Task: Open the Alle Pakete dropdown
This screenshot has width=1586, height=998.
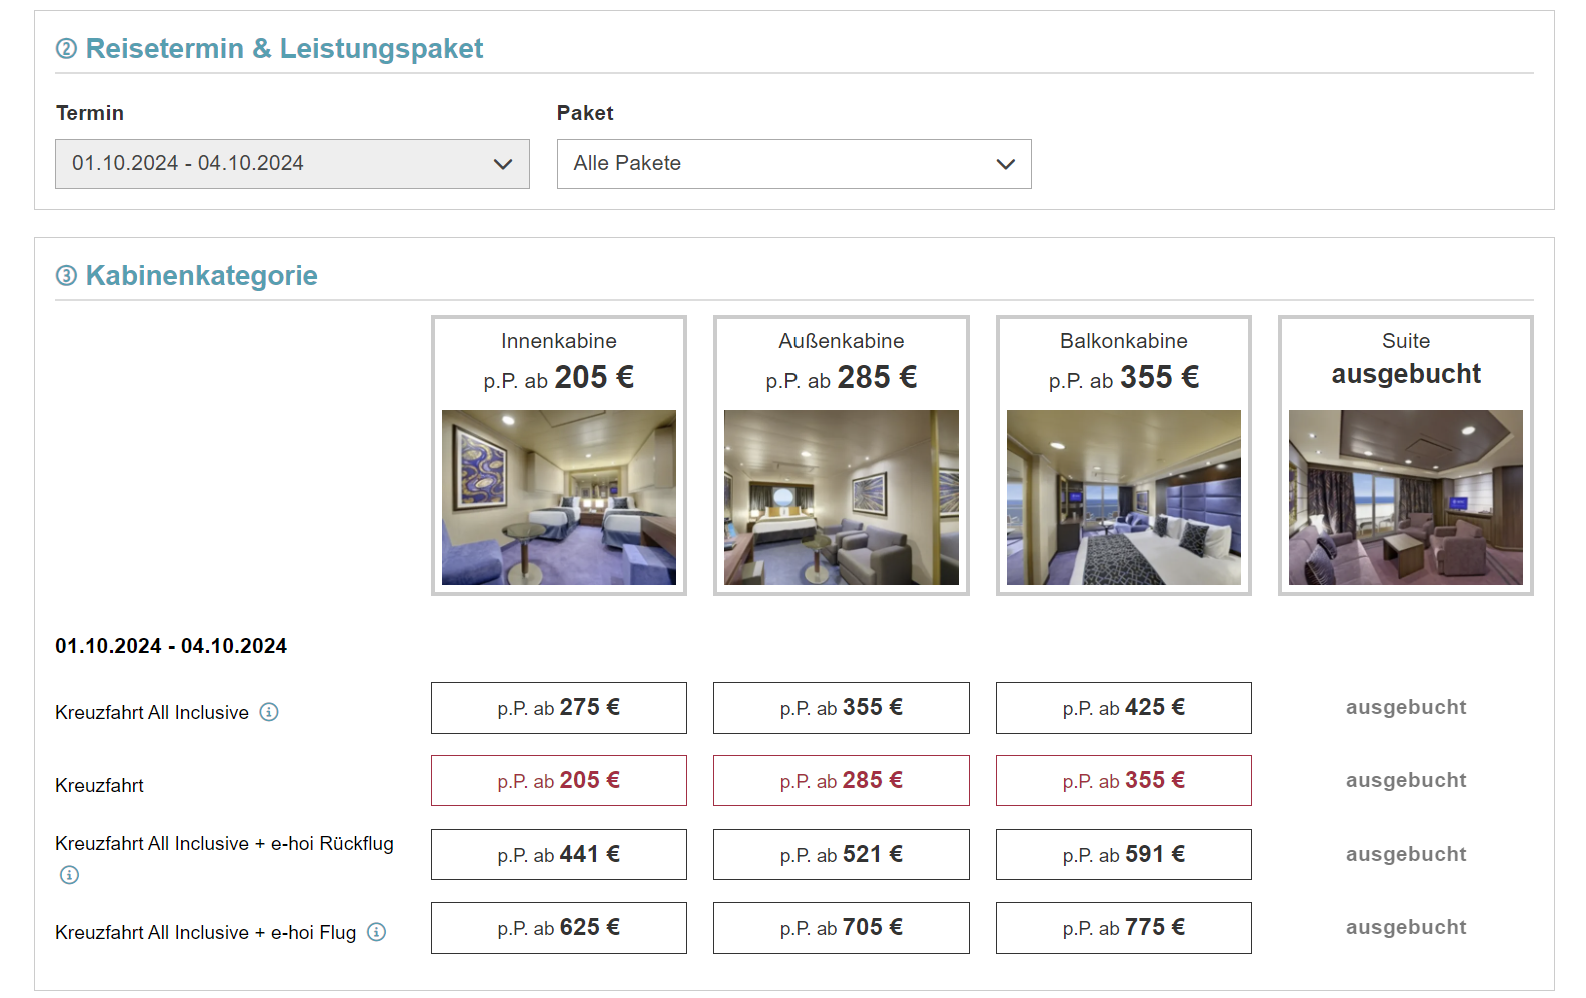Action: click(794, 164)
